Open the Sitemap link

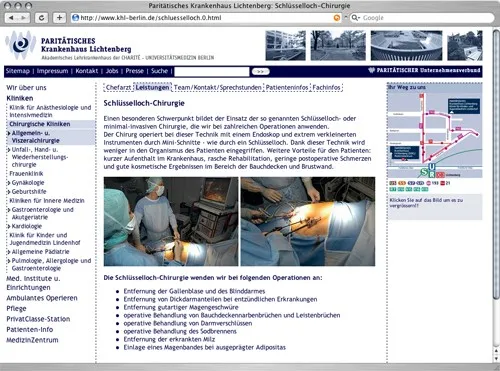point(18,71)
